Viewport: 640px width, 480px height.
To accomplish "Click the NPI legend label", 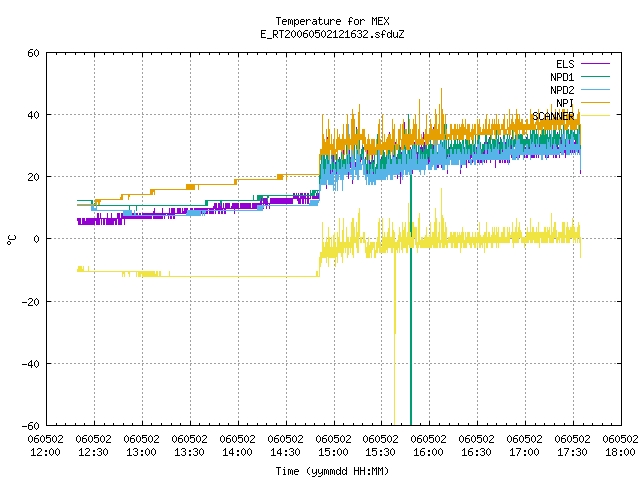I will click(565, 103).
